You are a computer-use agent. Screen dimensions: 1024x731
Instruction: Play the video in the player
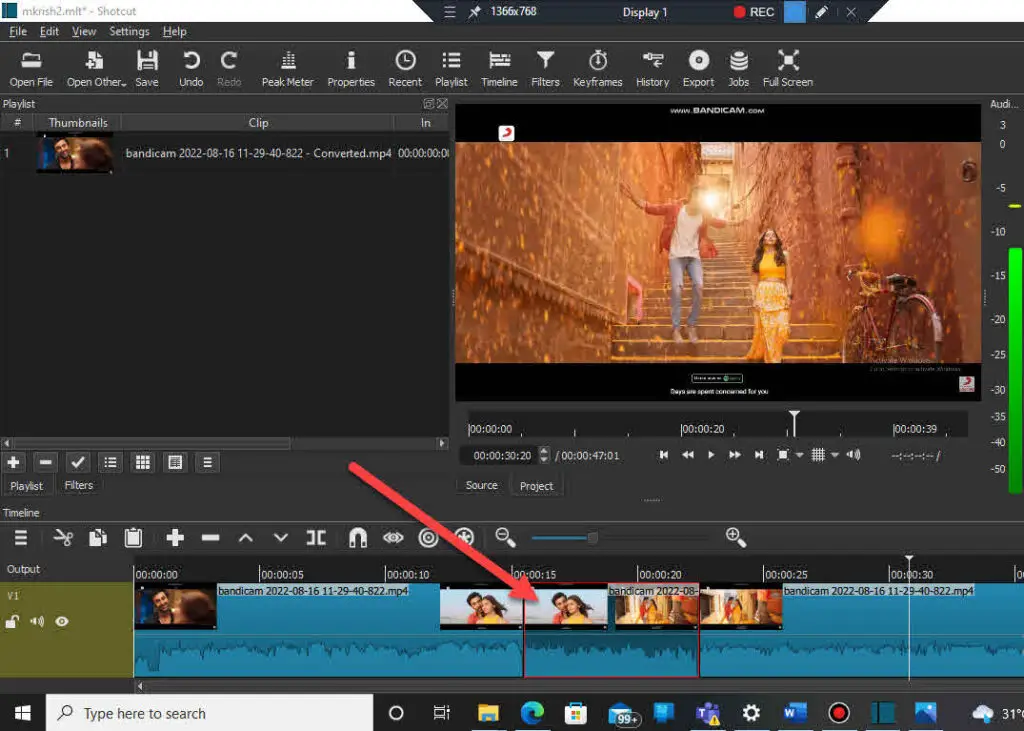(x=711, y=455)
